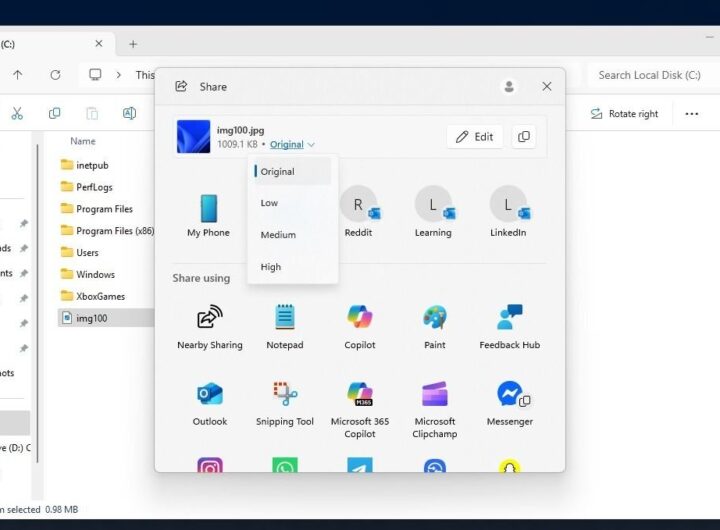Focus the Search Local Disk field
The width and height of the screenshot is (720, 530).
(x=648, y=75)
